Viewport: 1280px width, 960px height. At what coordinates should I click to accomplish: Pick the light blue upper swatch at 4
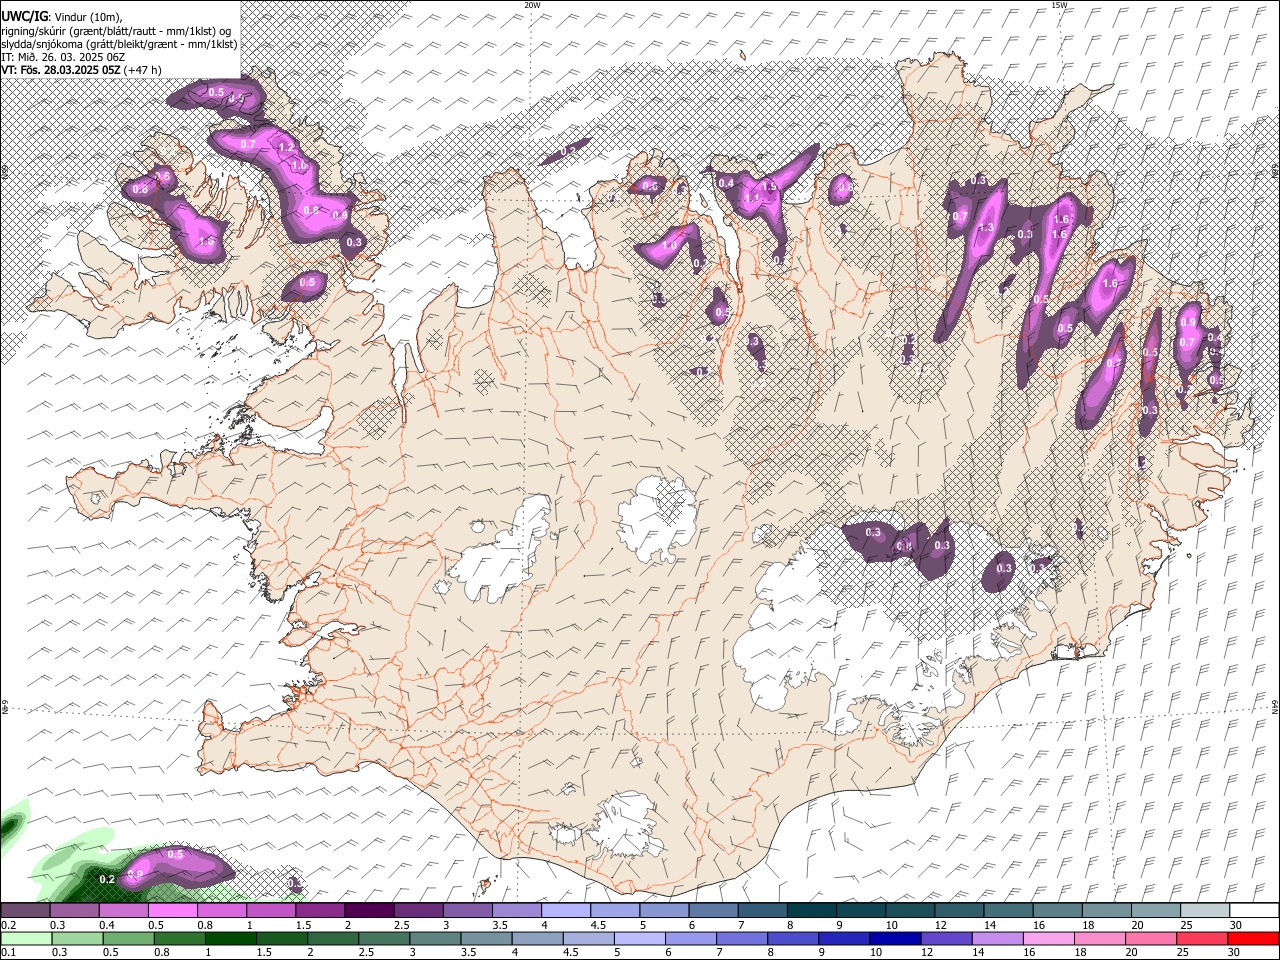click(x=566, y=911)
